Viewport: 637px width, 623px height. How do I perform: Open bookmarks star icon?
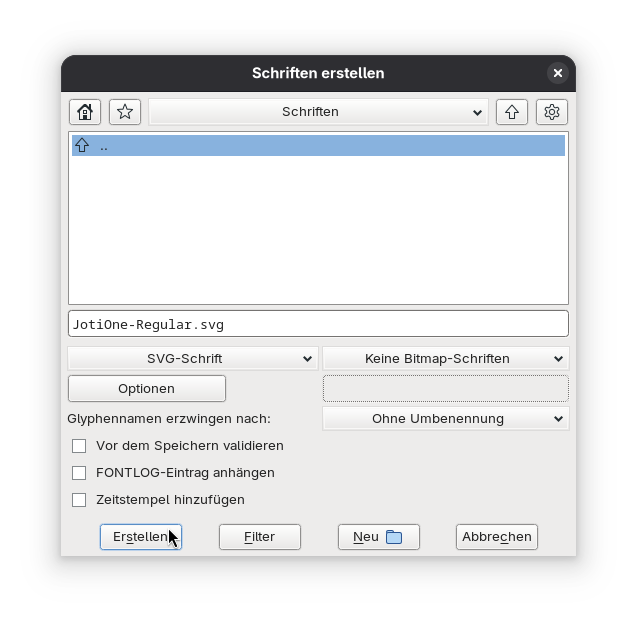point(125,112)
